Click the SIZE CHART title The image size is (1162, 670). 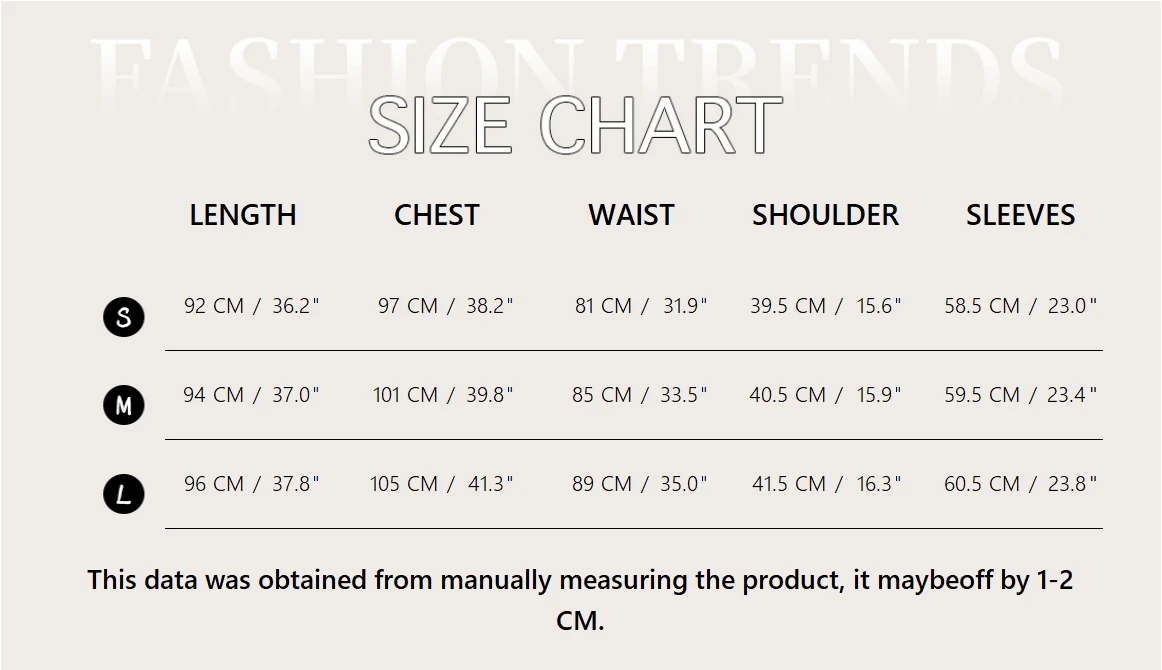575,127
